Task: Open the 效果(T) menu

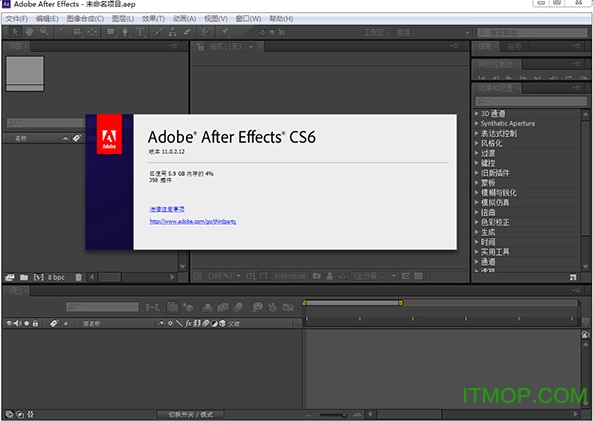Action: [x=153, y=19]
